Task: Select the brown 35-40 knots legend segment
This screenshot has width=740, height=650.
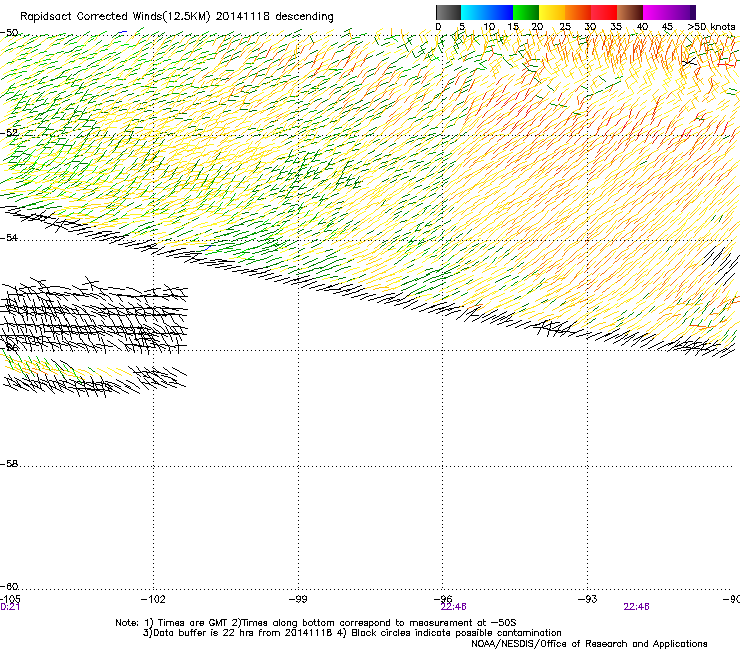Action: click(630, 12)
